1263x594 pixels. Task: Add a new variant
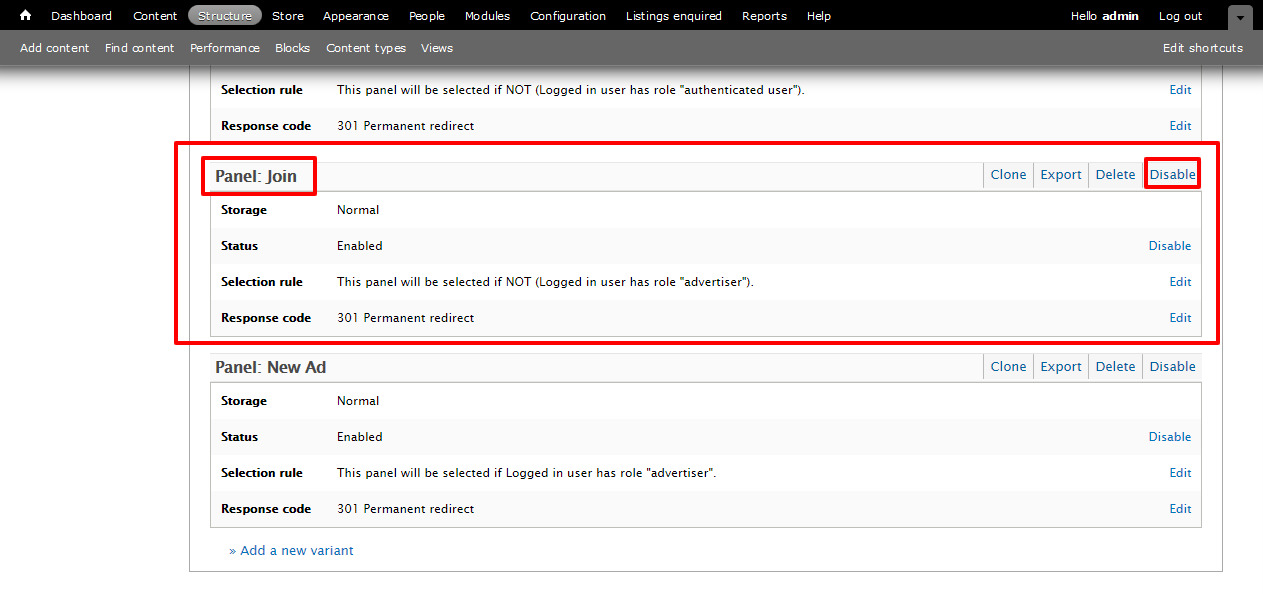(x=291, y=551)
